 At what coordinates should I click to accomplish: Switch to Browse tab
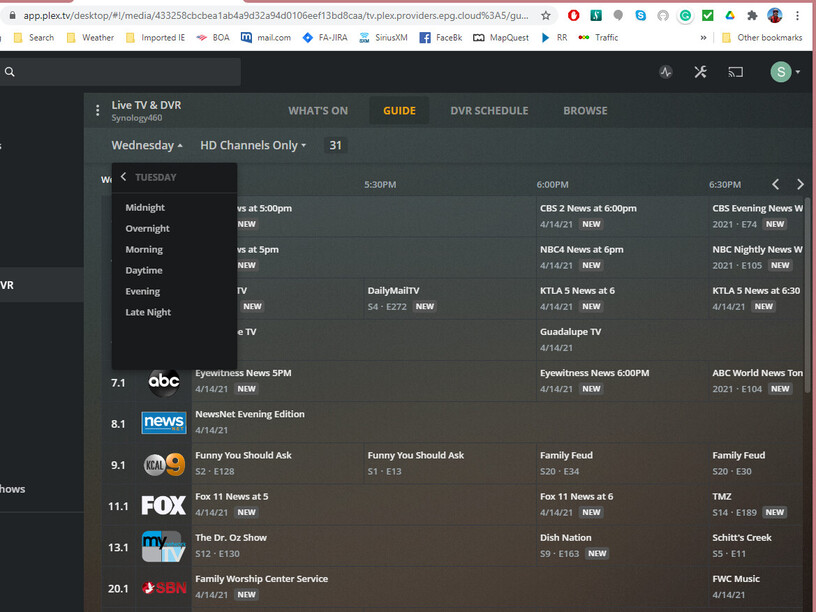[x=585, y=111]
